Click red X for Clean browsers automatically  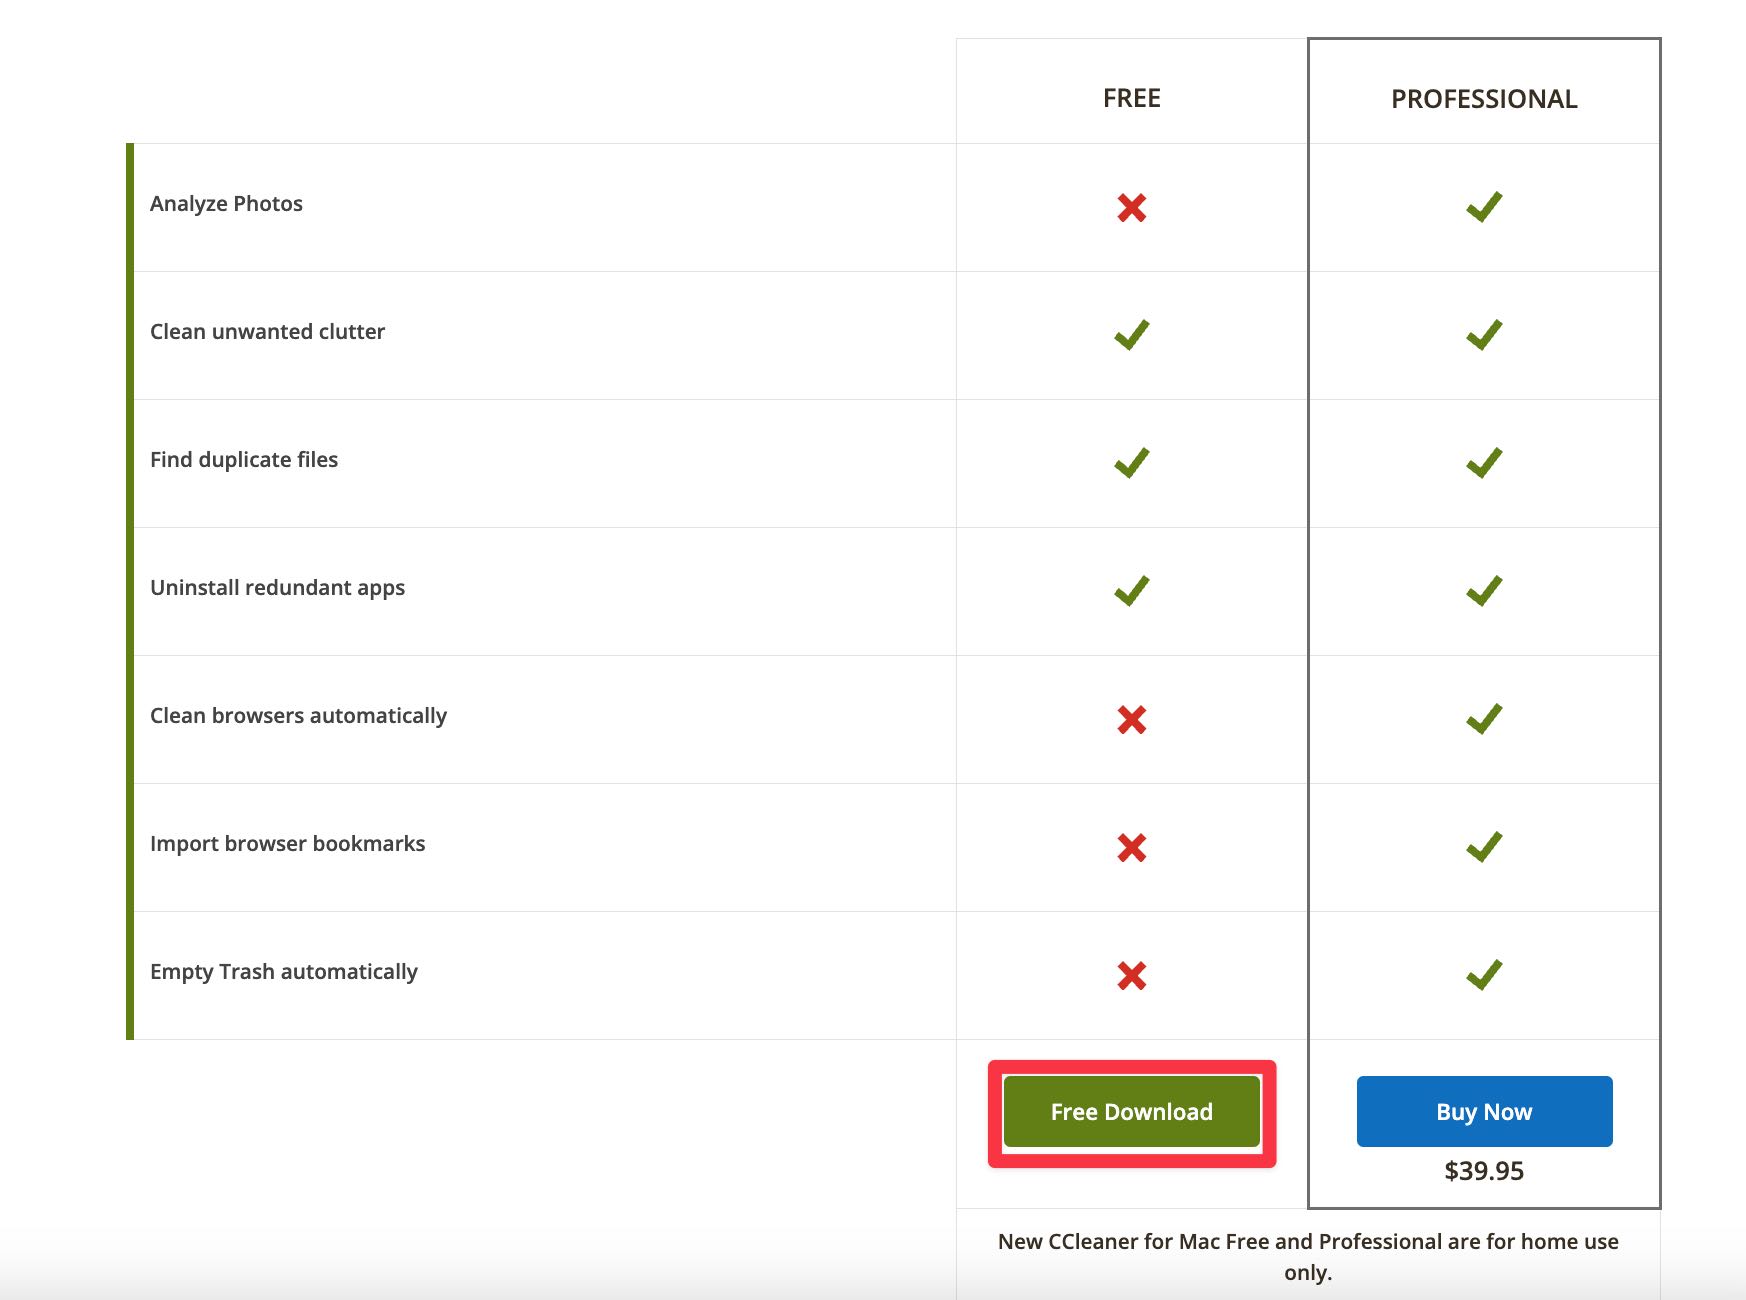click(1132, 720)
